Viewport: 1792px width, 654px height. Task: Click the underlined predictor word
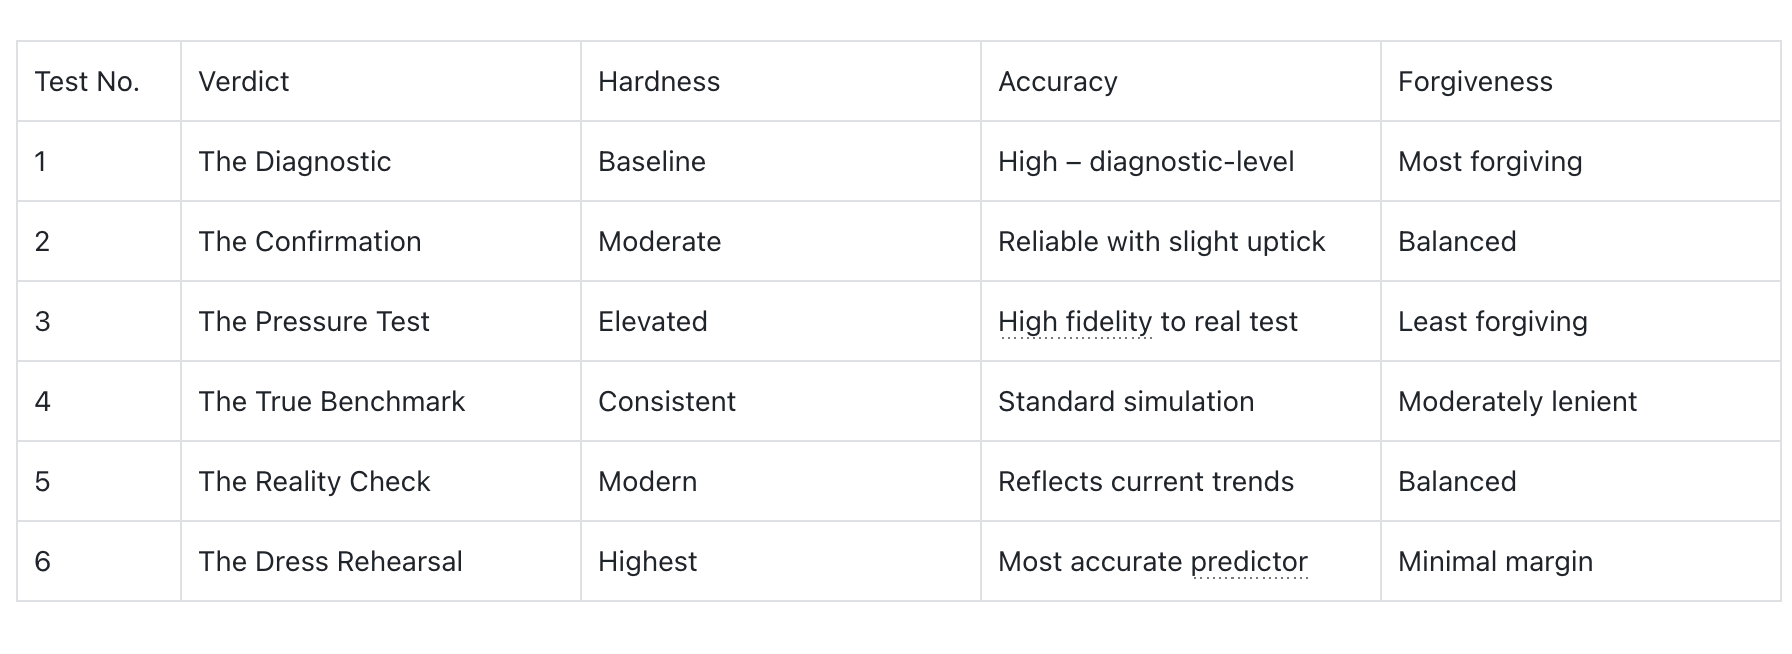[x=1249, y=562]
